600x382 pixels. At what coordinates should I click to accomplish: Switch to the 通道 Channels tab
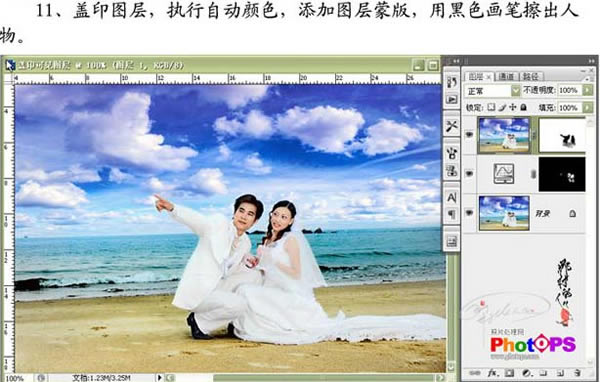coord(506,77)
